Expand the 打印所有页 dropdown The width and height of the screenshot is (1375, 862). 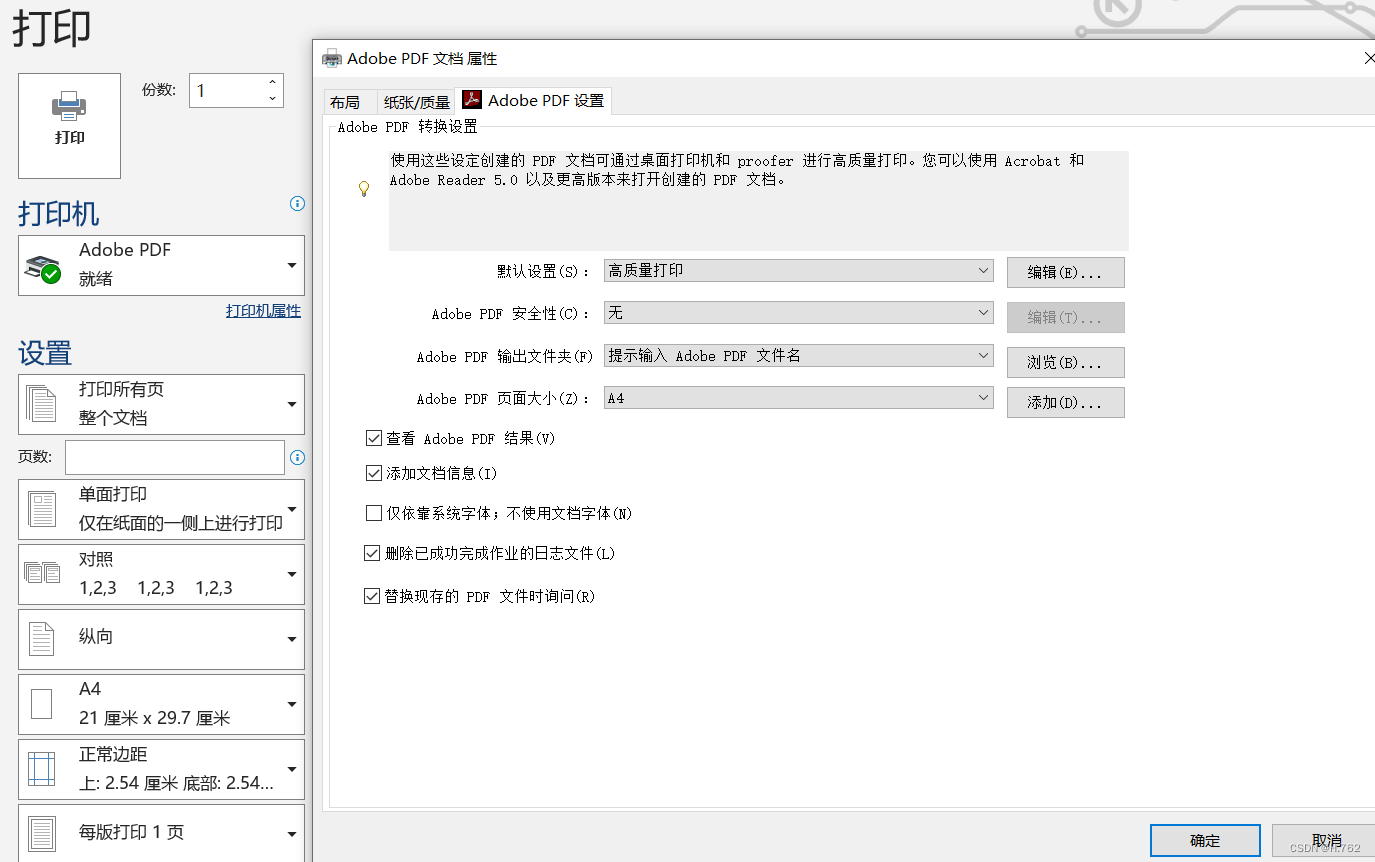161,404
